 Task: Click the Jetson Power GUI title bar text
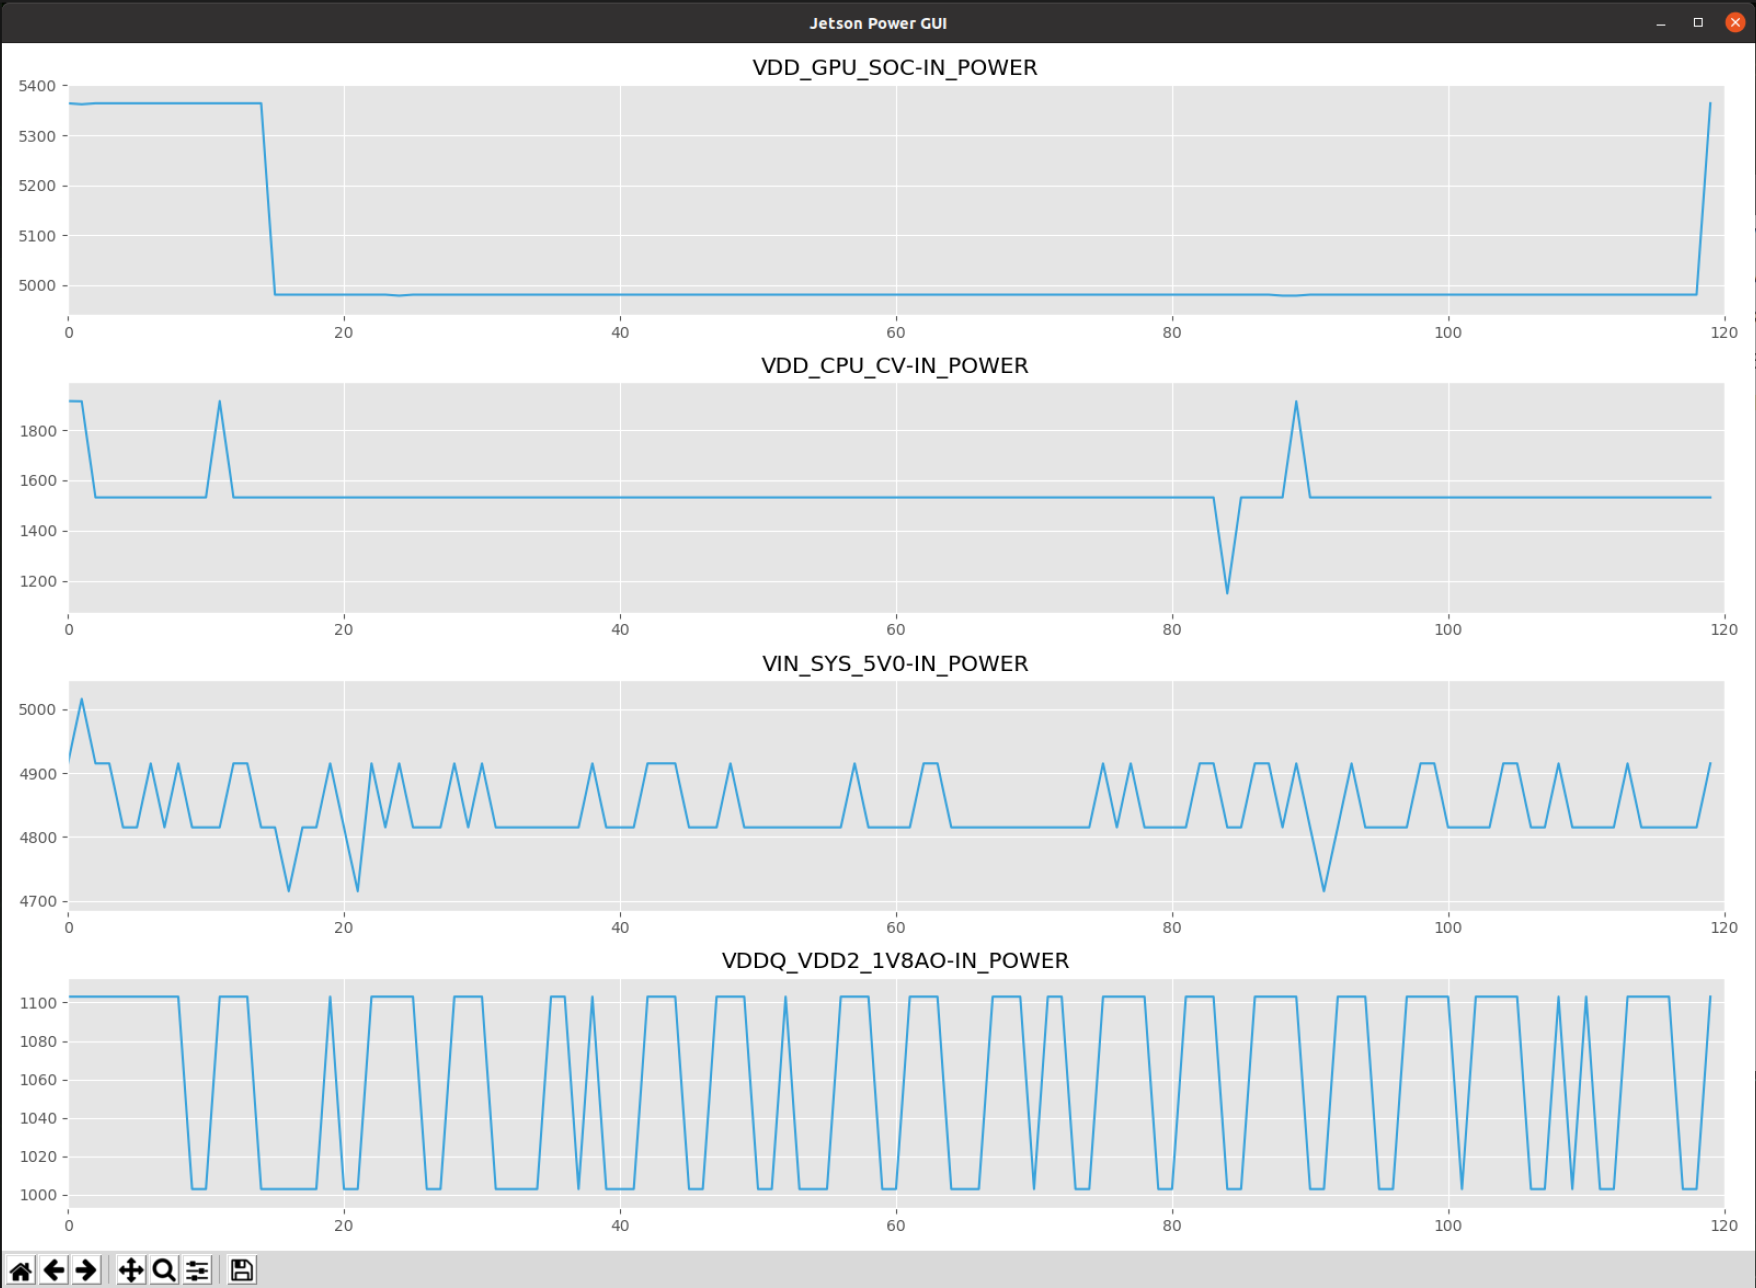[x=877, y=22]
